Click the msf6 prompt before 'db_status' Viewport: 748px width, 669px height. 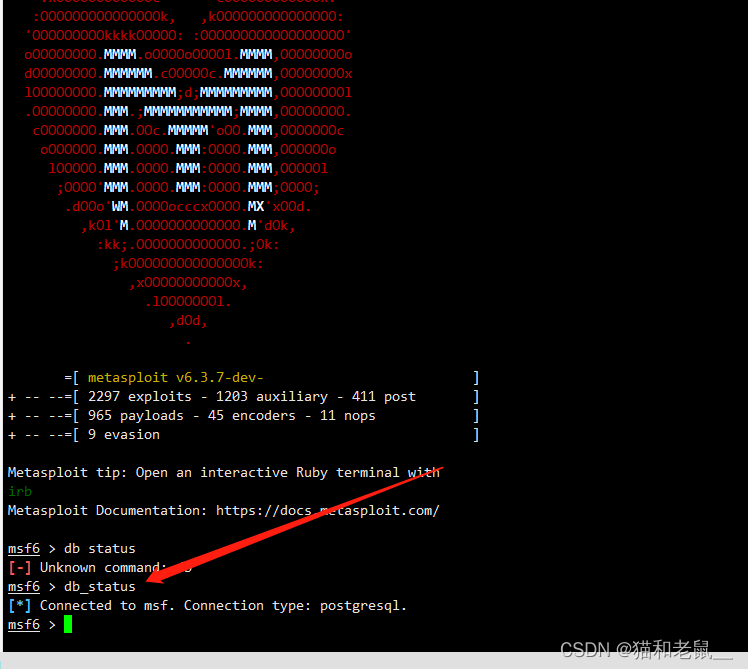point(24,586)
